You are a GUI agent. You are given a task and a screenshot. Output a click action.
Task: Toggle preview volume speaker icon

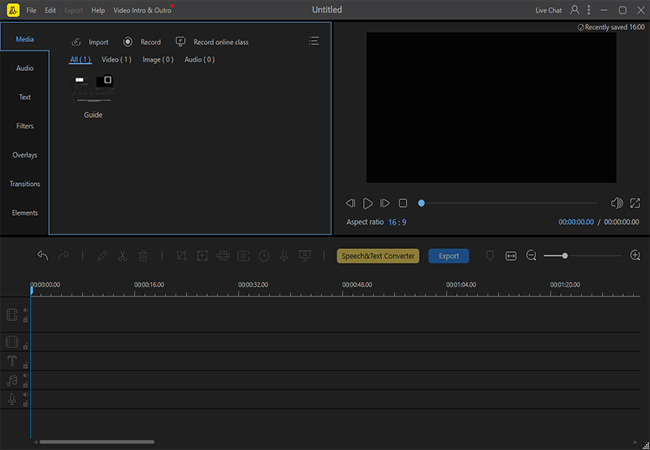(616, 203)
